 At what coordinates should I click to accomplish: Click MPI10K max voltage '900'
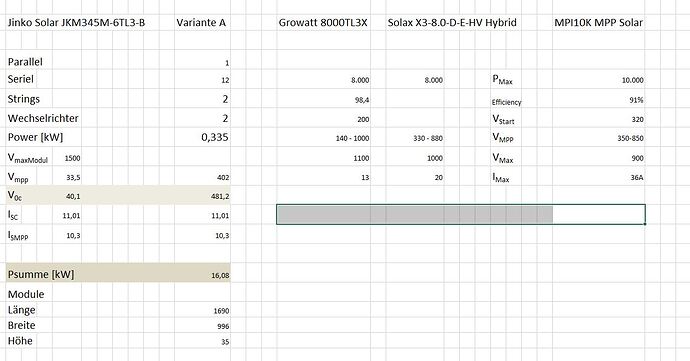[x=638, y=158]
